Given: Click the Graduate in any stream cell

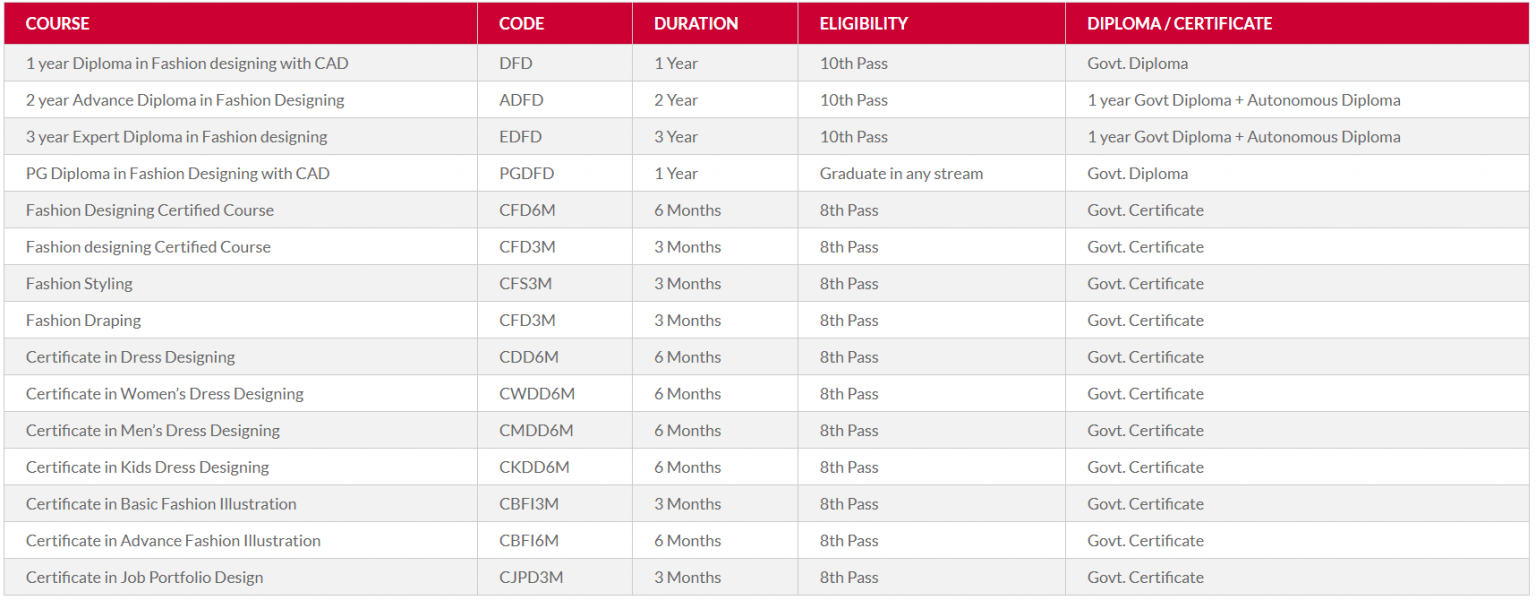Looking at the screenshot, I should pos(932,173).
